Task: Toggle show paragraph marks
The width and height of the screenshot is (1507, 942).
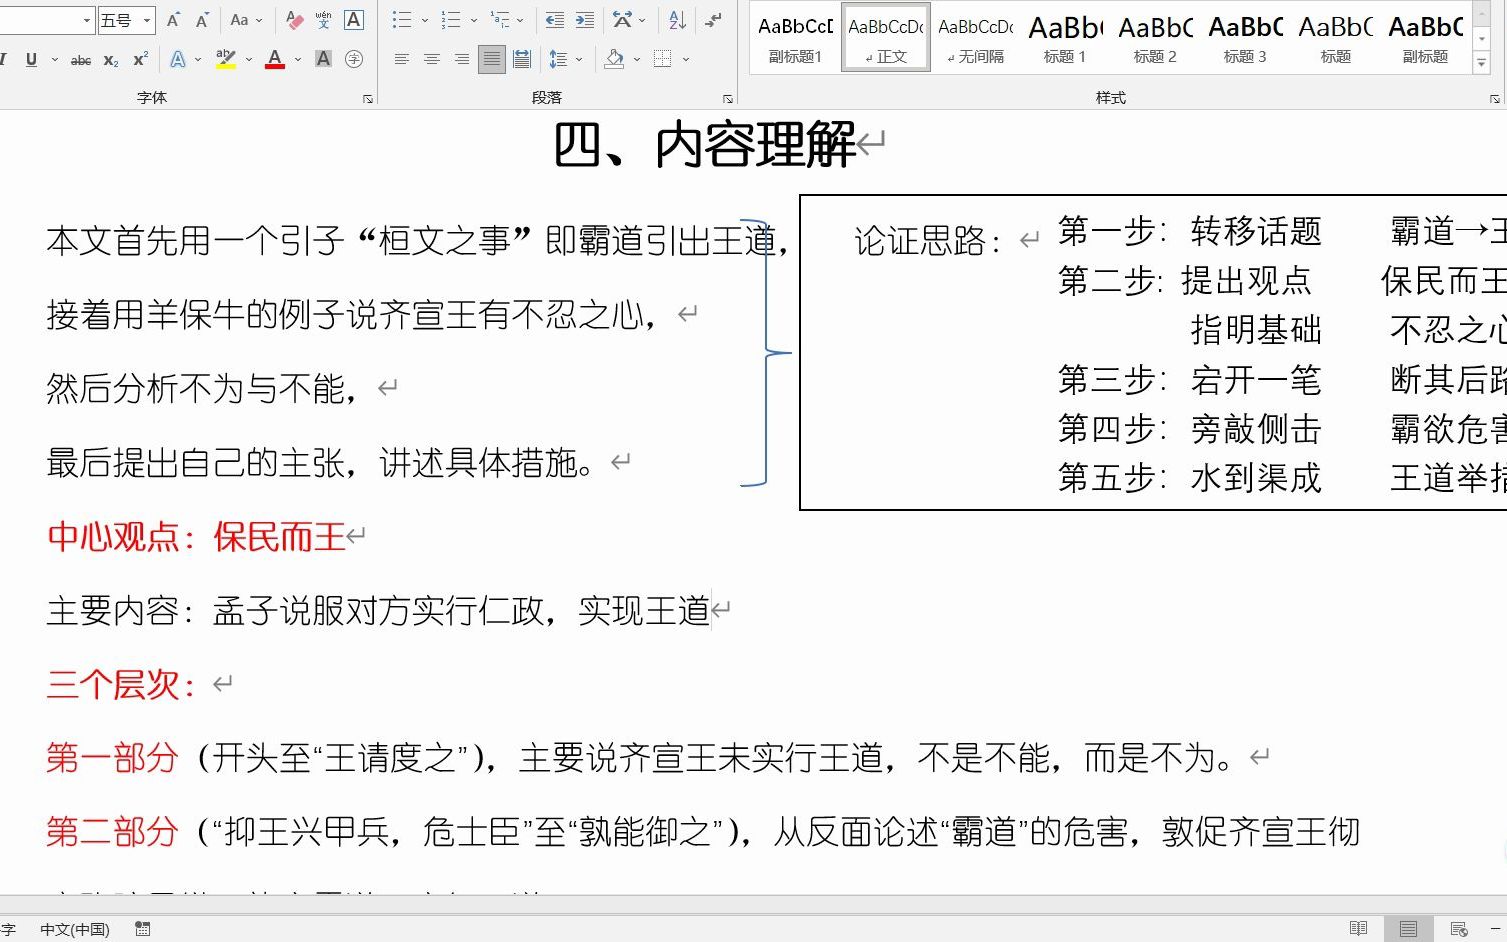Action: coord(713,20)
